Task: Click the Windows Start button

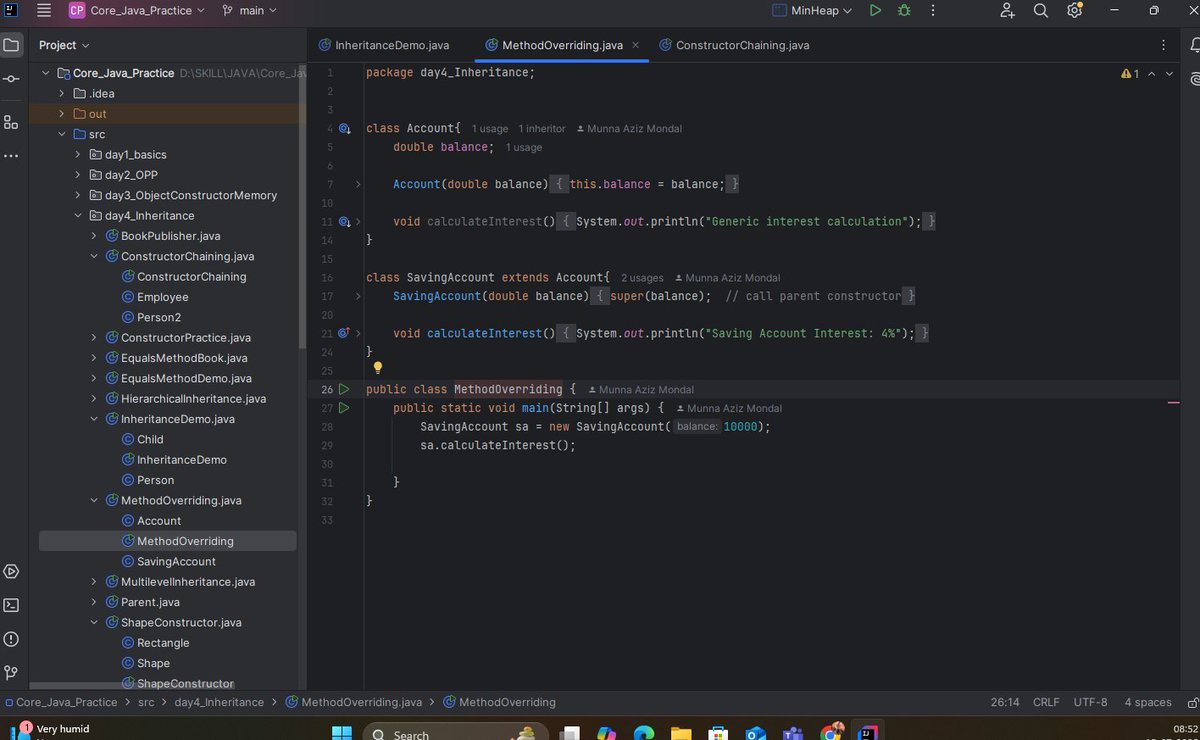Action: [x=341, y=733]
